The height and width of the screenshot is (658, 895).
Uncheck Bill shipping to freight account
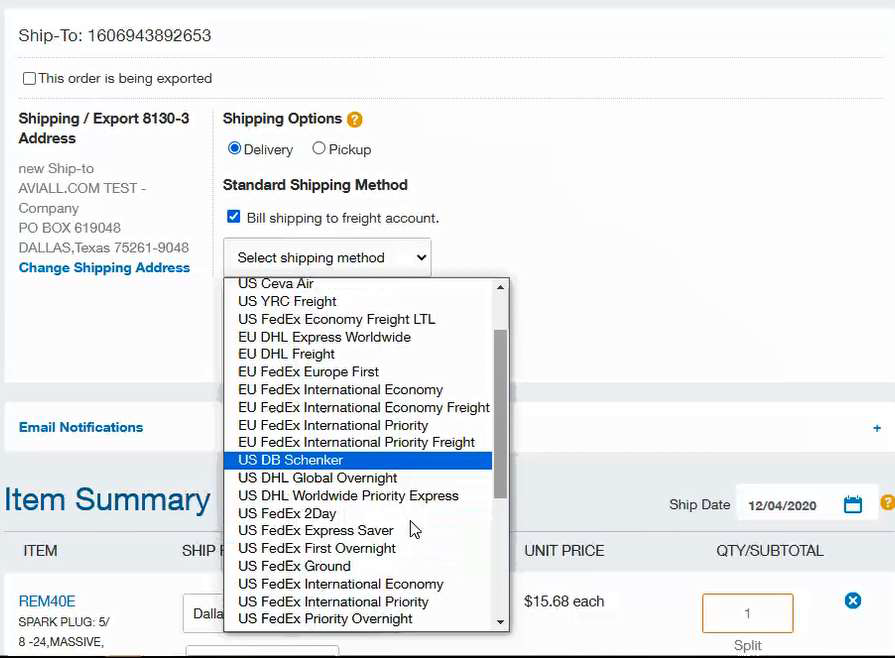[234, 217]
